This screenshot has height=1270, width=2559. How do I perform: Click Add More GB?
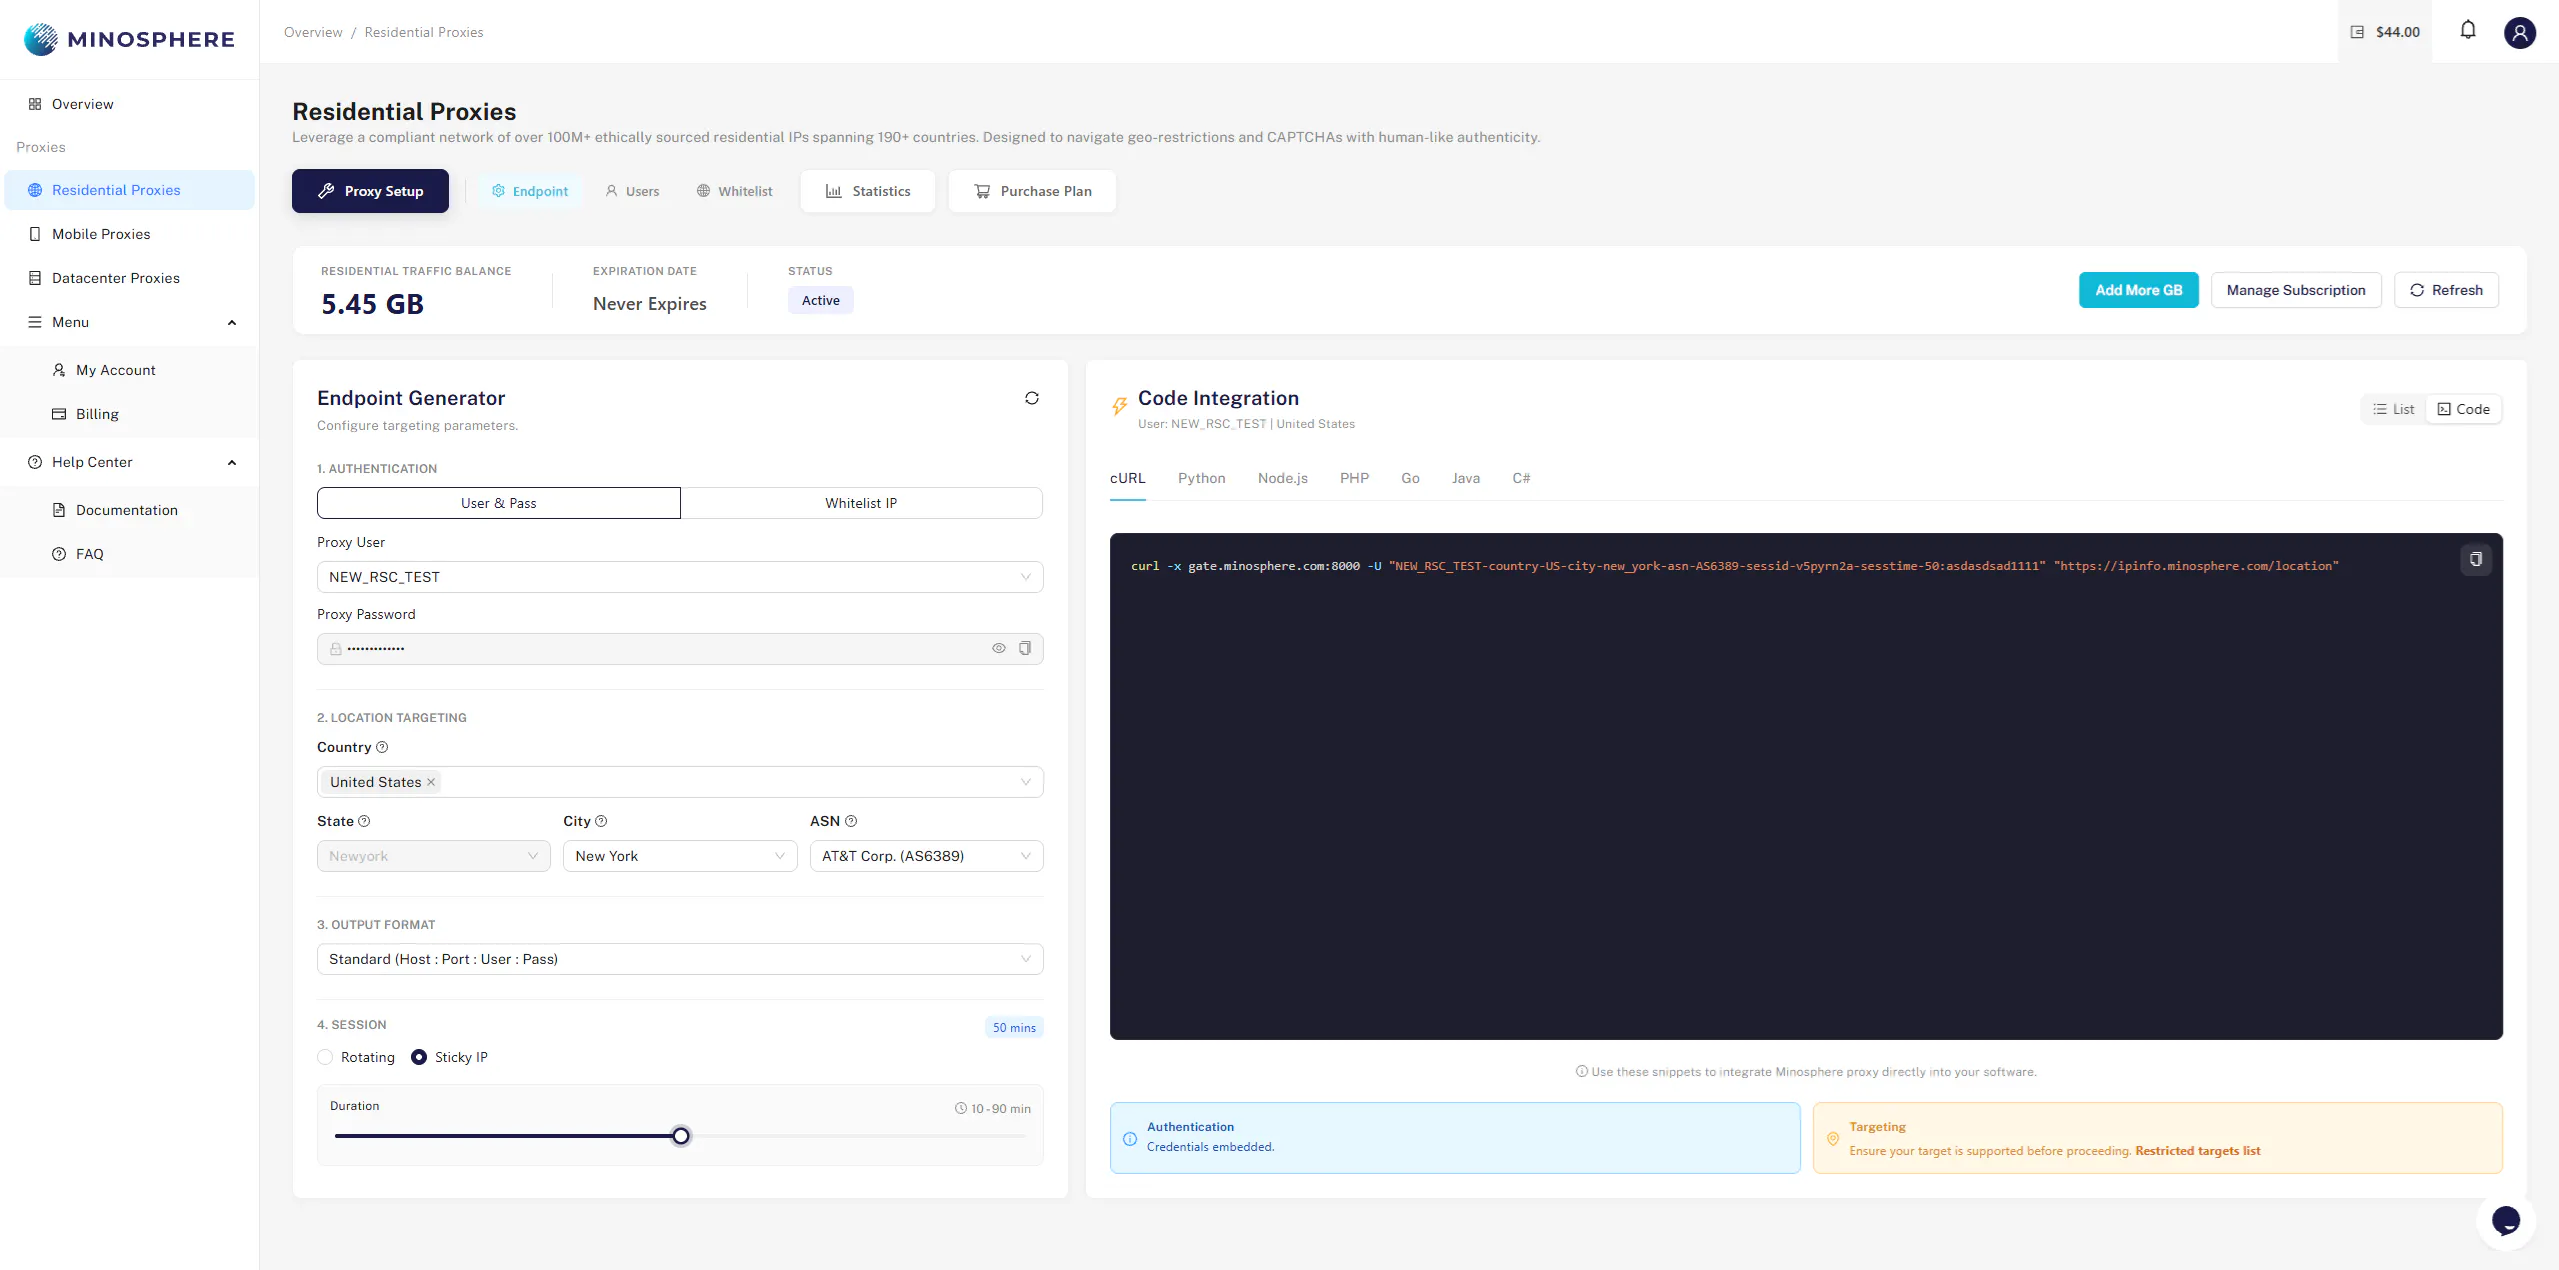tap(2139, 290)
